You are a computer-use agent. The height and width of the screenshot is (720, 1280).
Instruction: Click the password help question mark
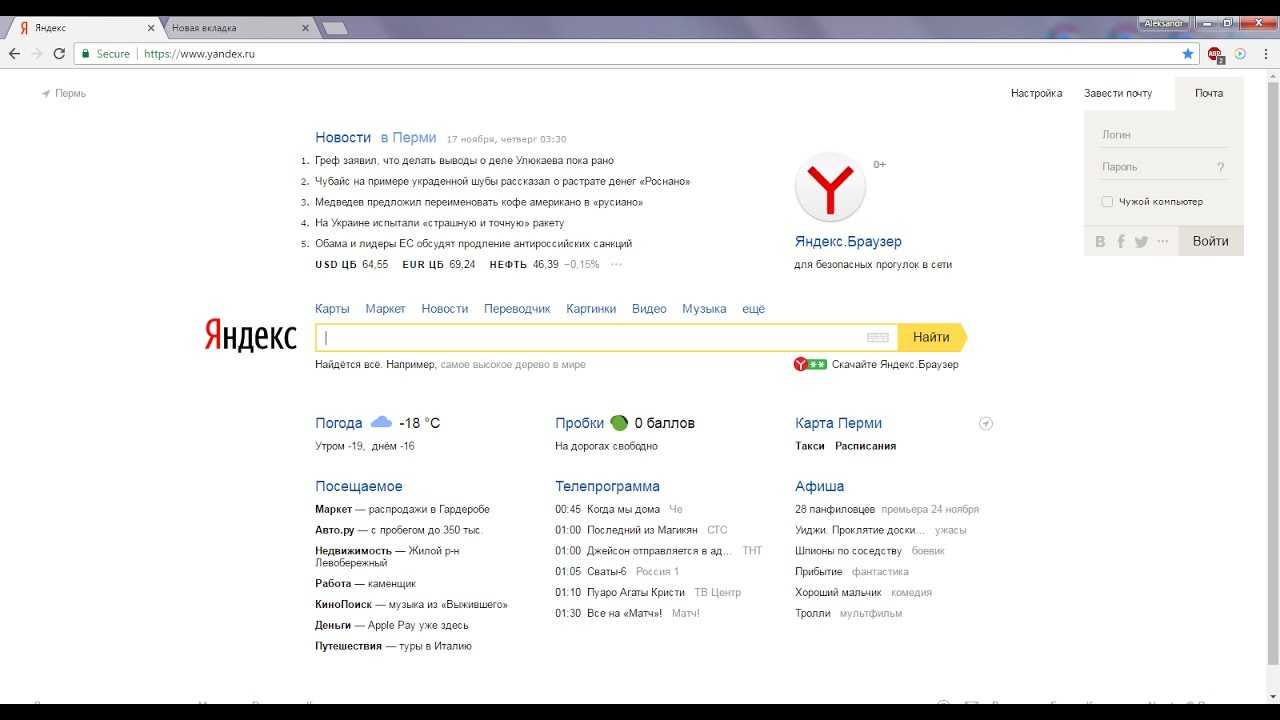coord(1221,167)
